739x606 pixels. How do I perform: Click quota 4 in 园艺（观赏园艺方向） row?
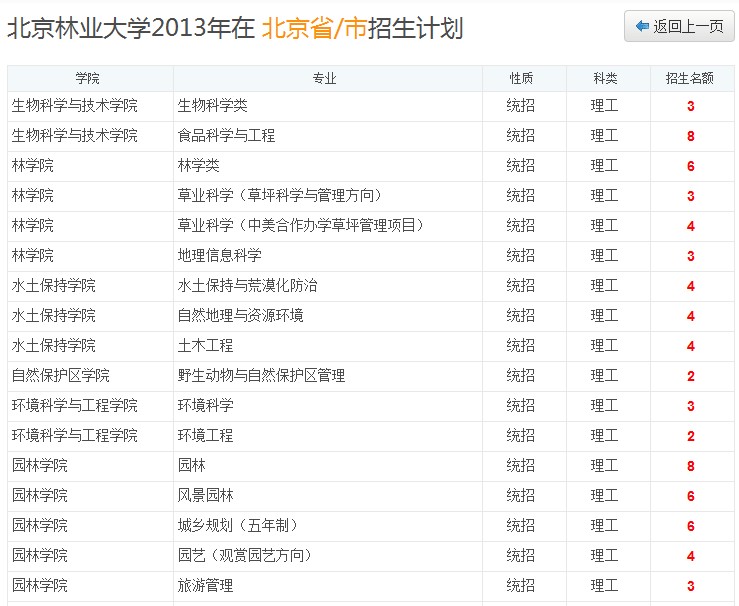click(x=690, y=556)
